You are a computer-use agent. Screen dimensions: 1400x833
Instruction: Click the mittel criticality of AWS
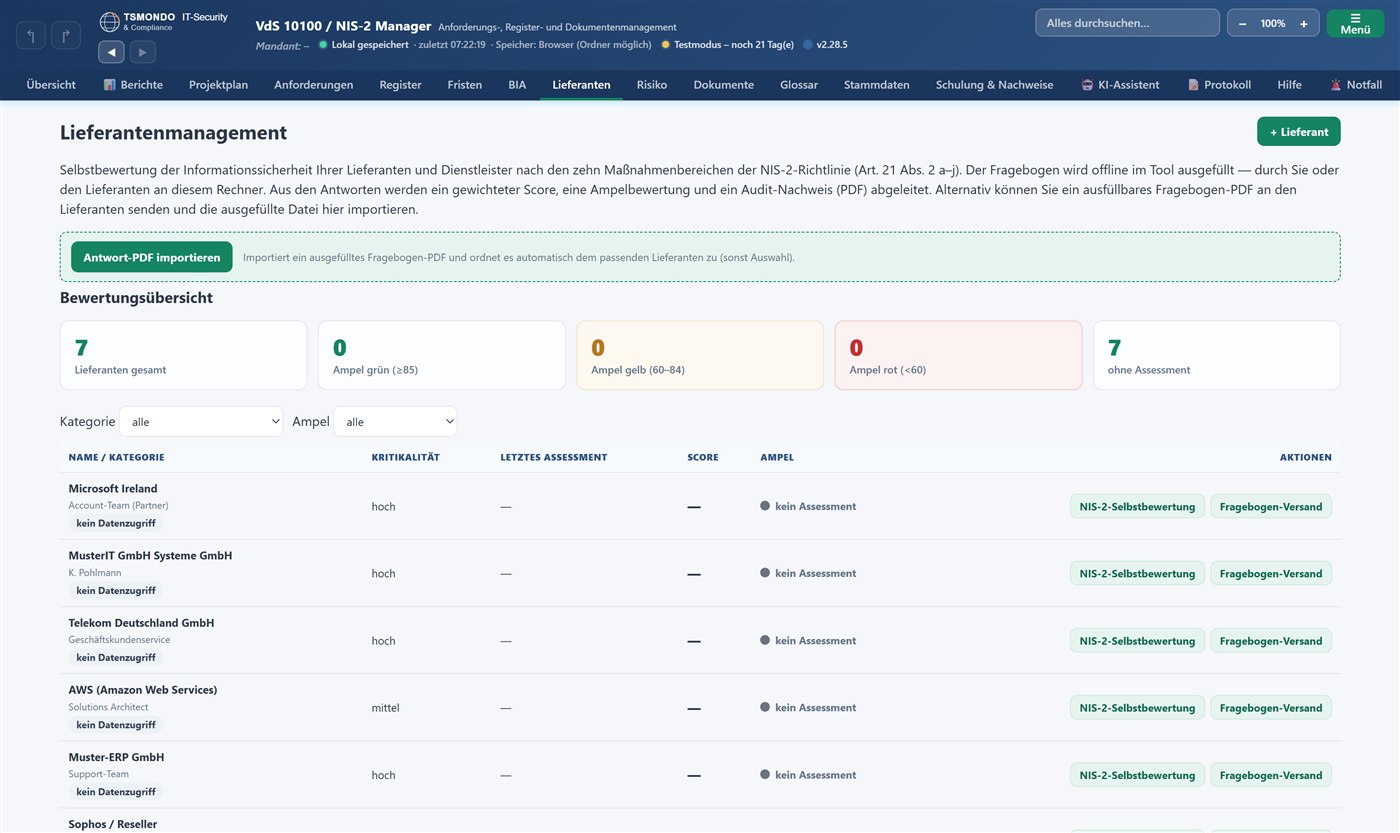[385, 708]
